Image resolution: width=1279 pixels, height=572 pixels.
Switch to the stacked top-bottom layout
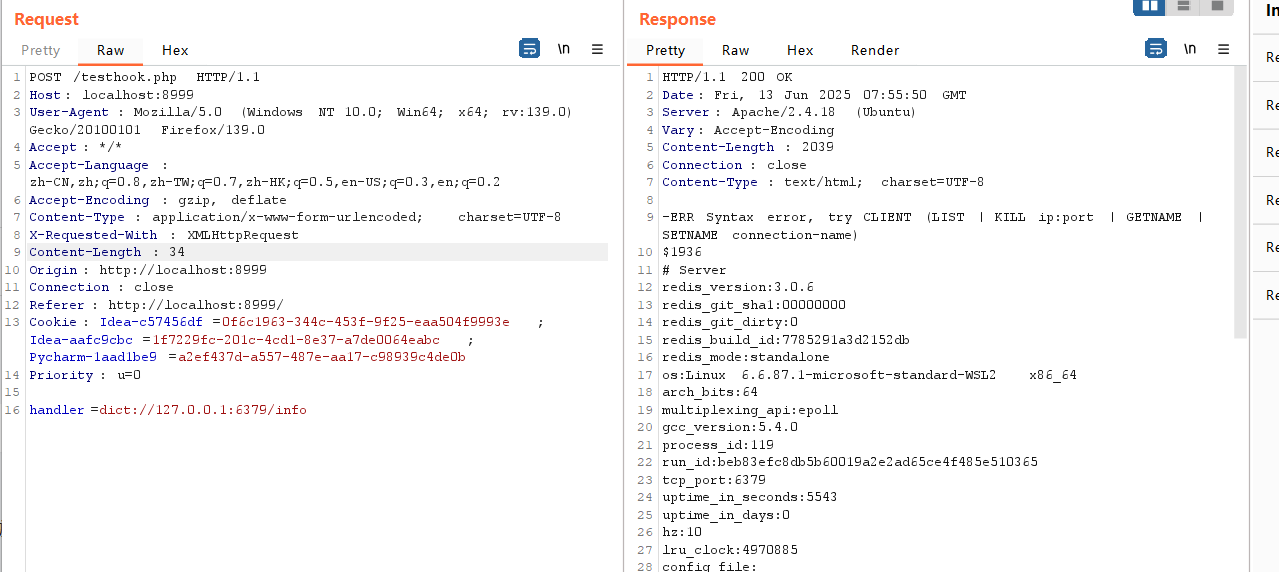coord(1183,6)
